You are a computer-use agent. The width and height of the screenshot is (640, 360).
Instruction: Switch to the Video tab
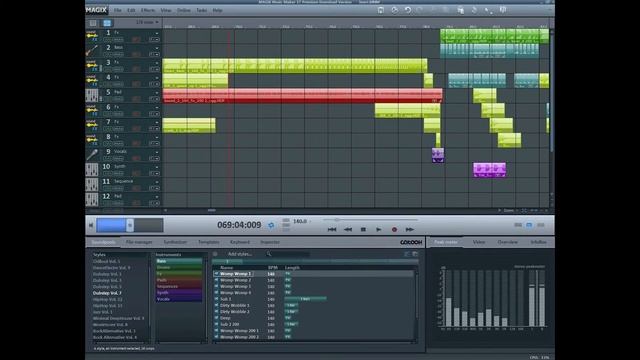(479, 242)
